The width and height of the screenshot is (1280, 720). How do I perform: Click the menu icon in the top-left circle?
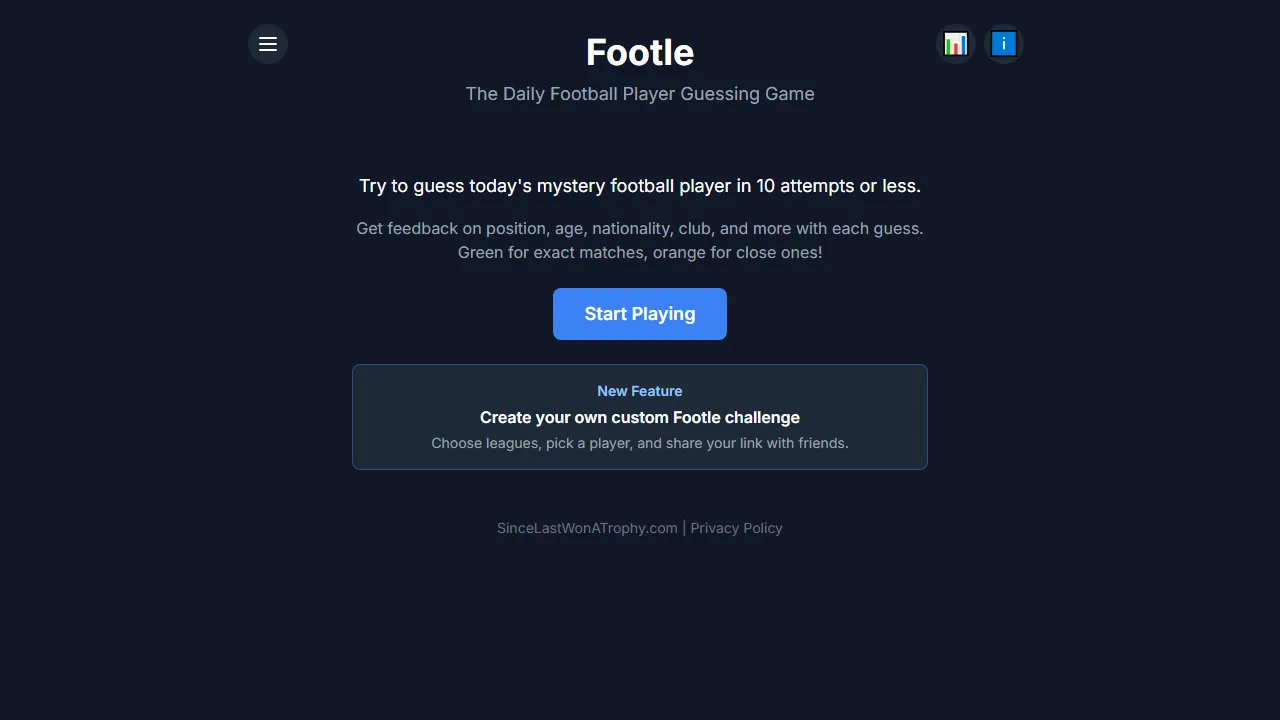(x=267, y=44)
